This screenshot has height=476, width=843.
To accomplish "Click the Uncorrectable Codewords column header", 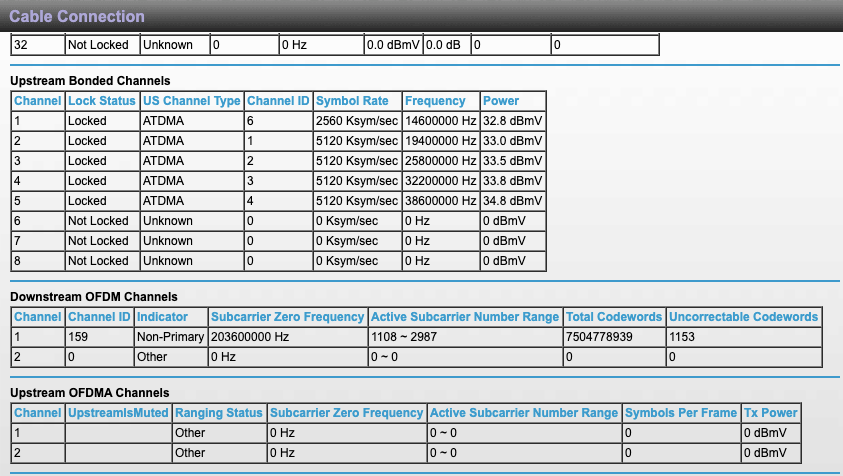I will 743,317.
